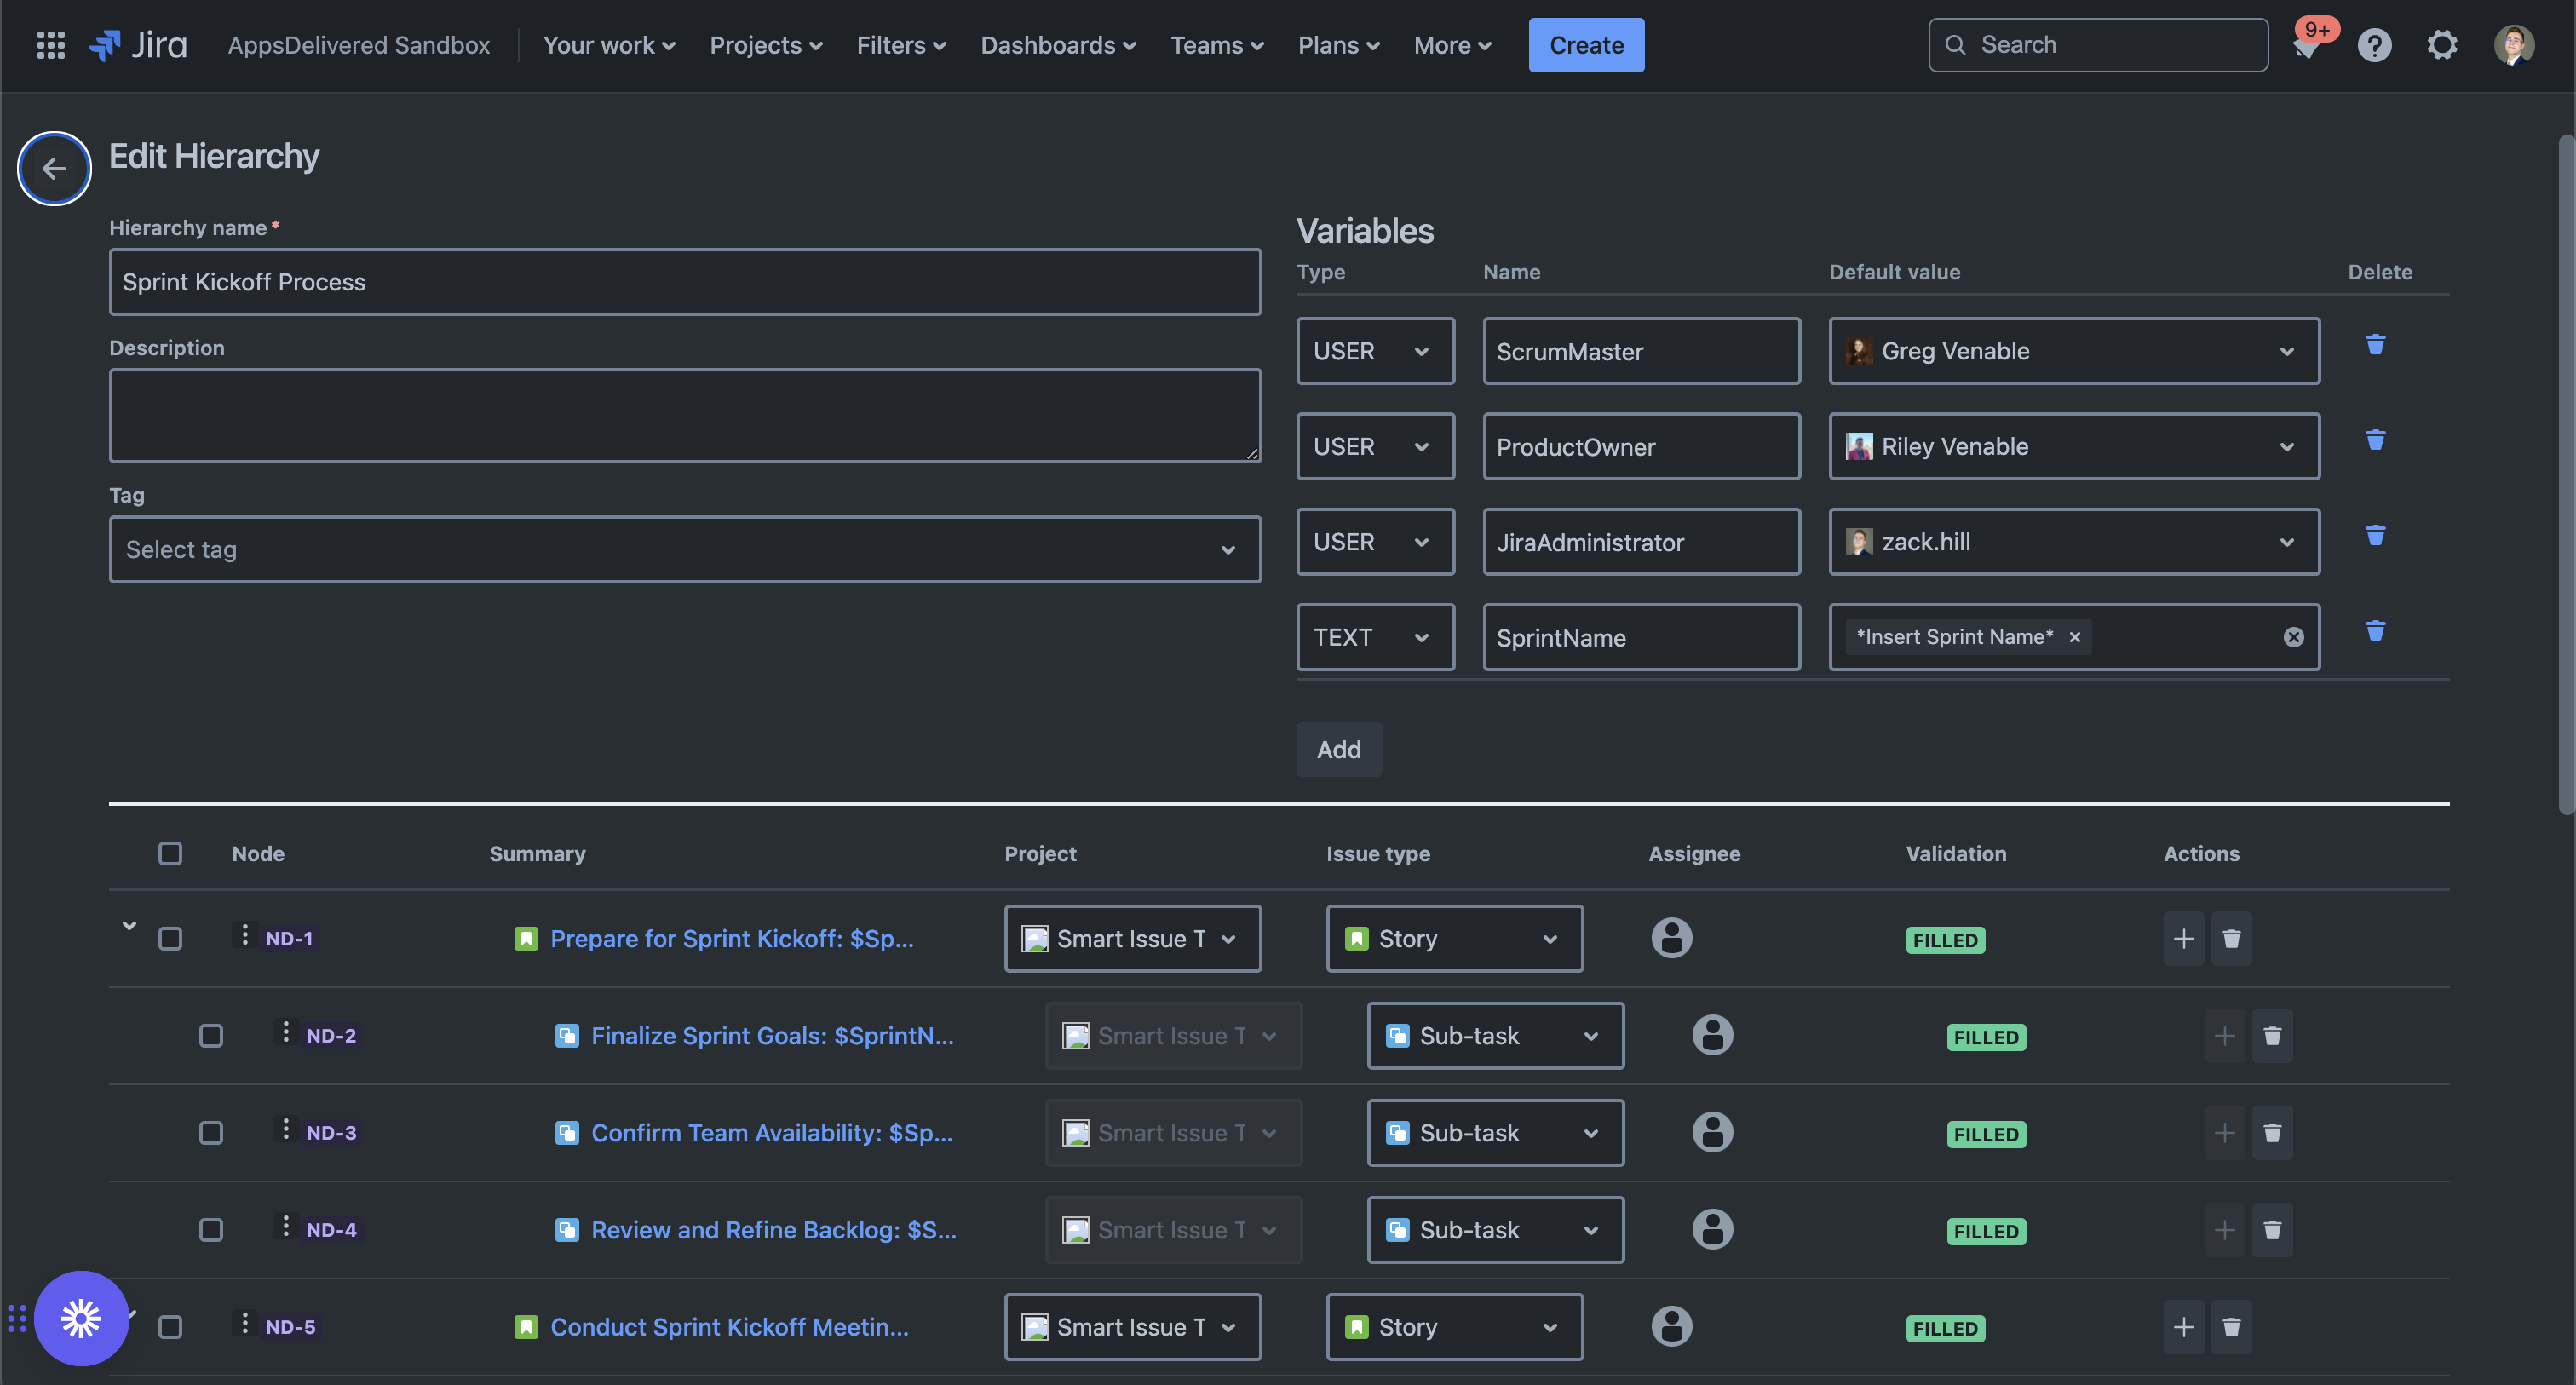The image size is (2576, 1385).
Task: Open the notifications bell icon
Action: point(2306,46)
